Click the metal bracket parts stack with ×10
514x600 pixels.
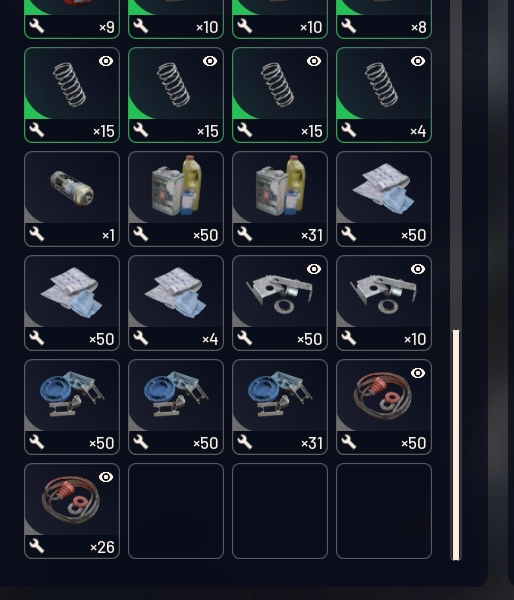point(384,303)
